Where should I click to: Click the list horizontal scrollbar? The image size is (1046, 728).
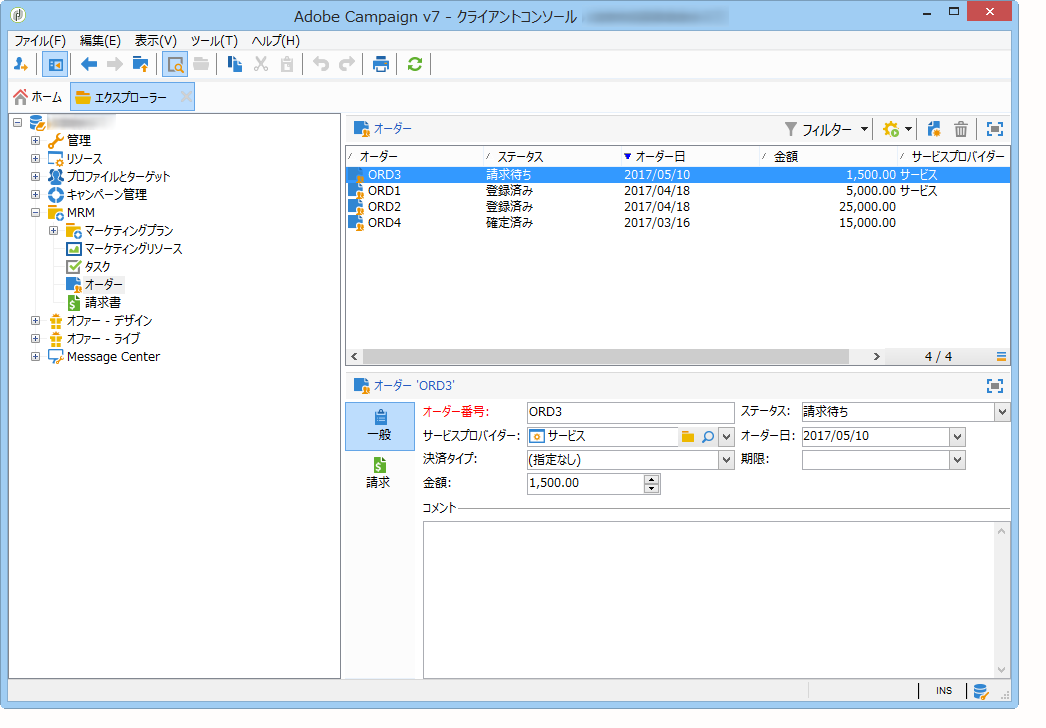click(x=606, y=356)
